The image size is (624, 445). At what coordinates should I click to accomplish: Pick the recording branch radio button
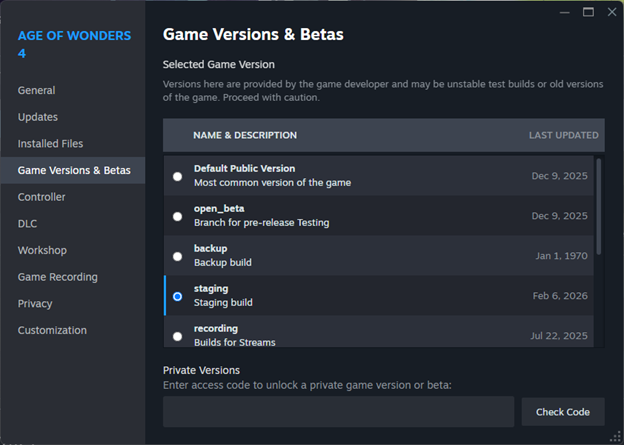tap(177, 336)
